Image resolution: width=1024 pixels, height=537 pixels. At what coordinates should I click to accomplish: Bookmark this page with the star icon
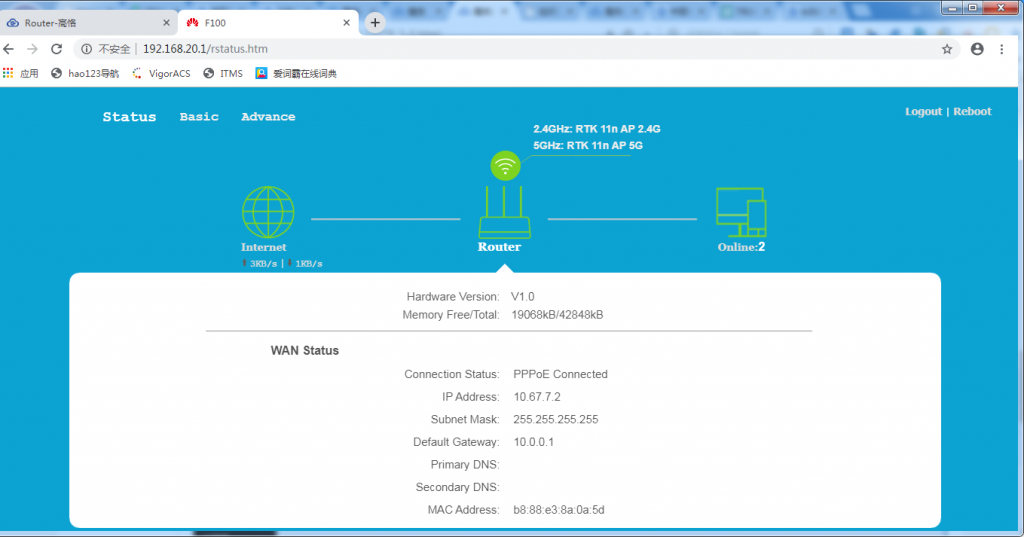[946, 49]
